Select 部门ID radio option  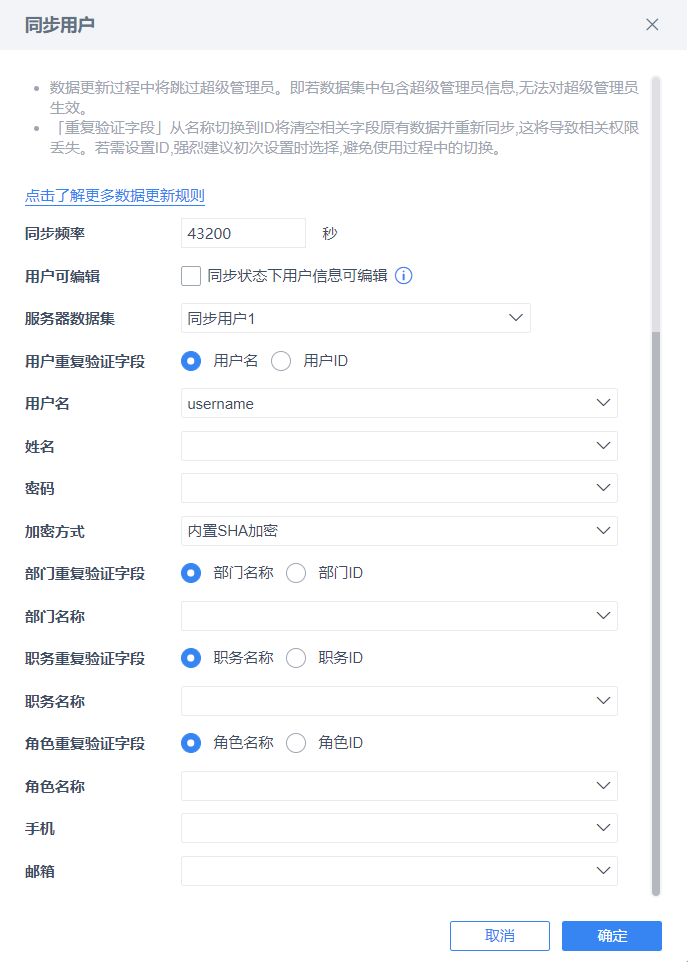(296, 573)
